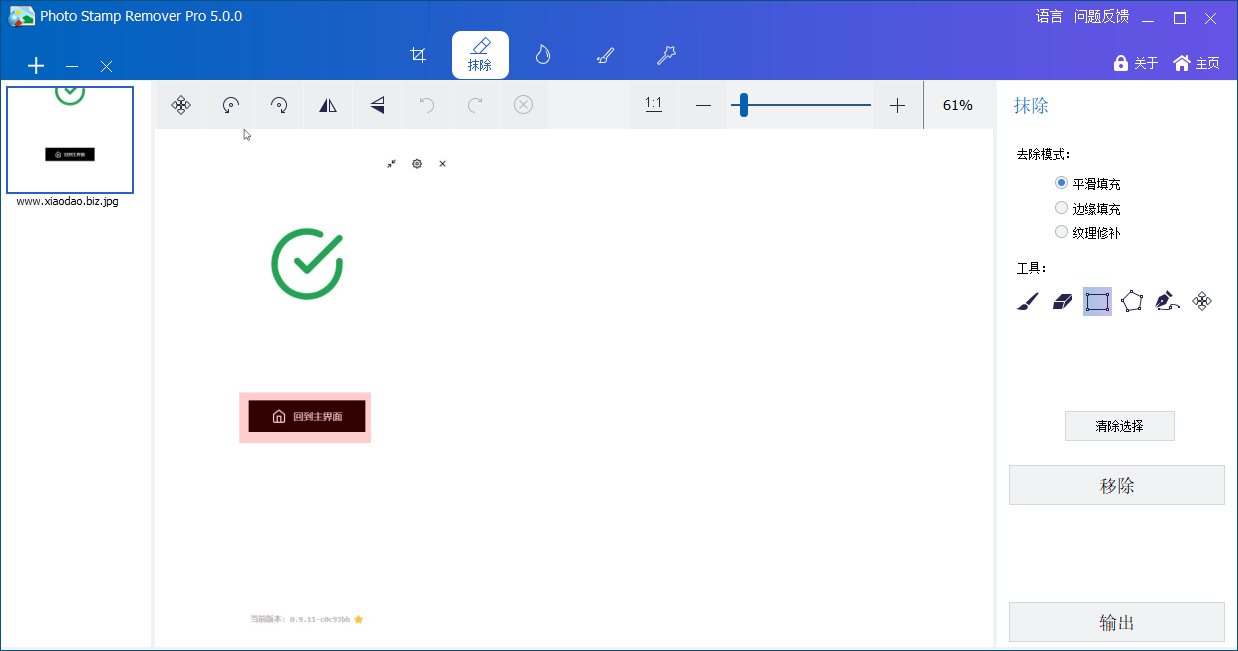Pick the rectangle selection tool
Viewport: 1238px width, 651px height.
[1097, 301]
